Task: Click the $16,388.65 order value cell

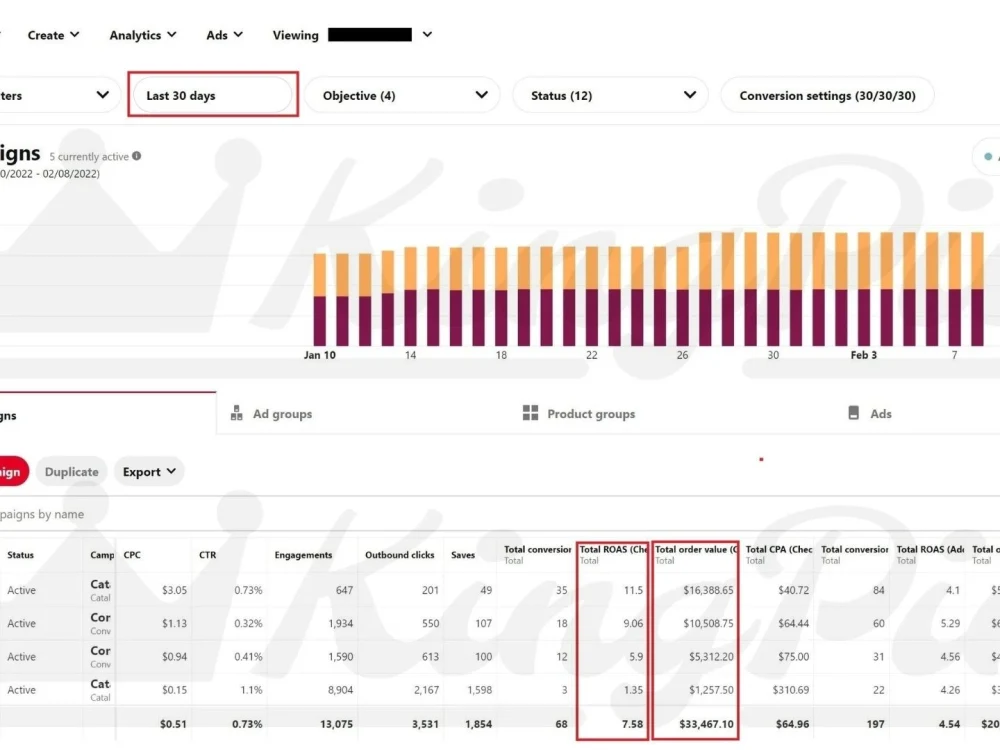Action: click(x=708, y=591)
